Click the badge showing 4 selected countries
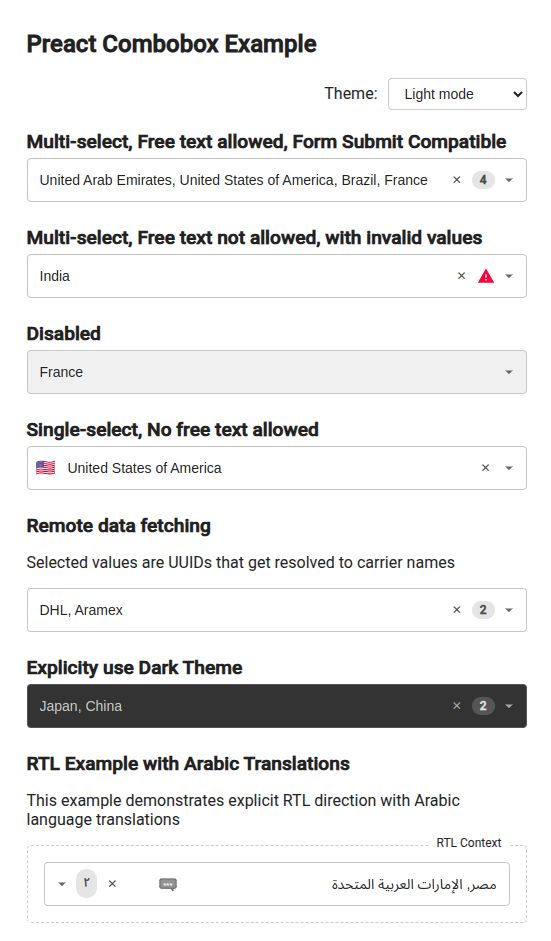This screenshot has width=551, height=941. click(x=483, y=180)
